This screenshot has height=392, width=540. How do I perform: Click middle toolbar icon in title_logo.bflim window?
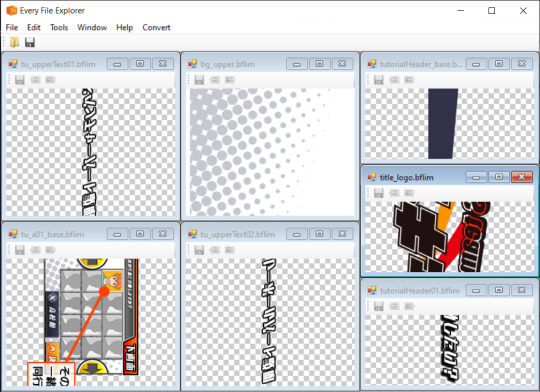[394, 193]
